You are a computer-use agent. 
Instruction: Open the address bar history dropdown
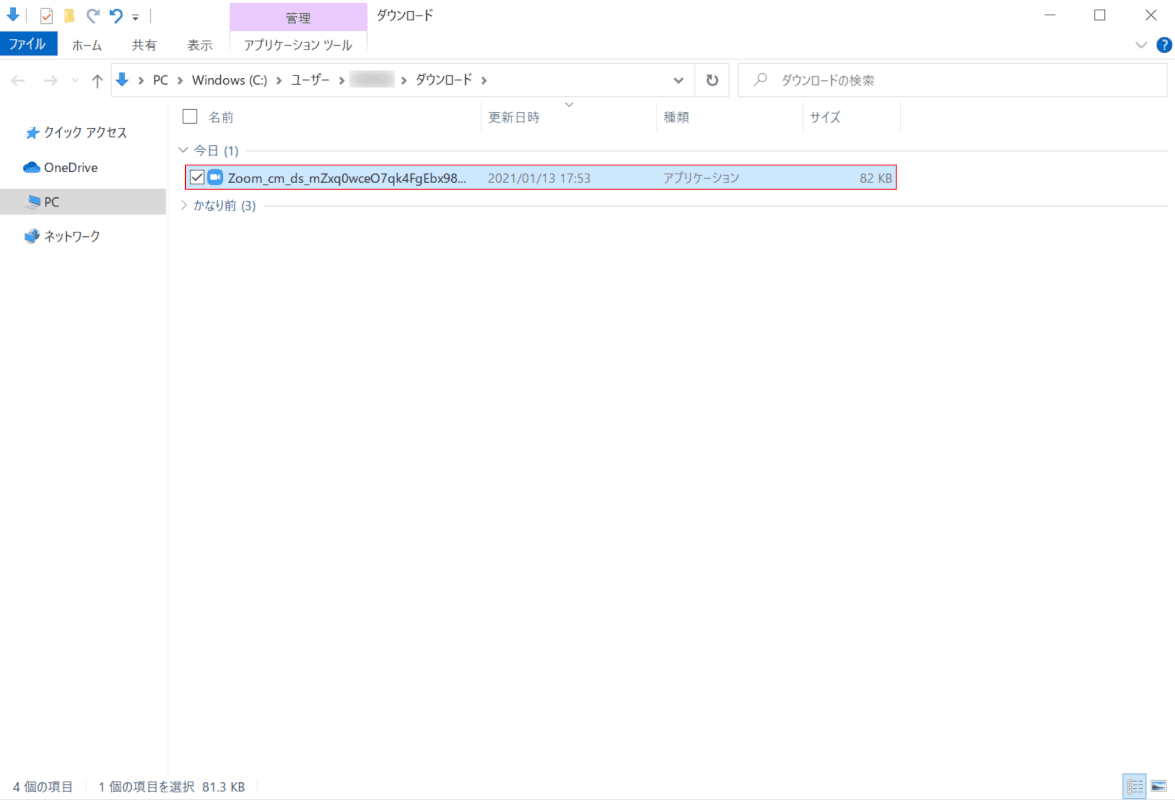pyautogui.click(x=678, y=80)
